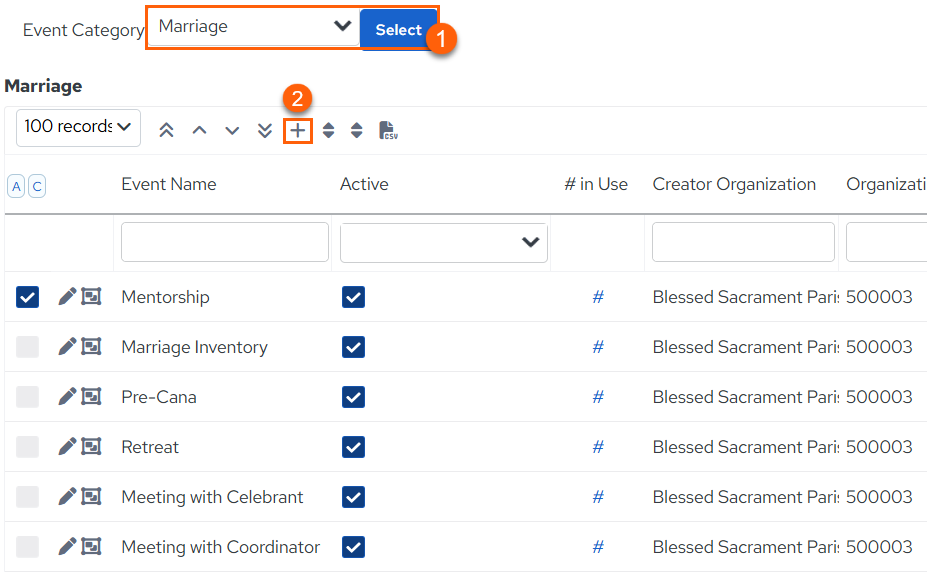Click the C button in header row
Screen dimensions: 927x572
[37, 186]
